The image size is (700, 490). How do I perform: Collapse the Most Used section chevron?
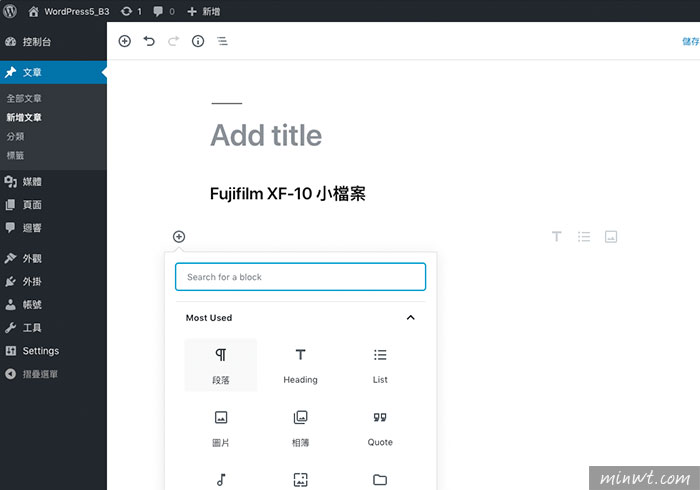[x=411, y=318]
